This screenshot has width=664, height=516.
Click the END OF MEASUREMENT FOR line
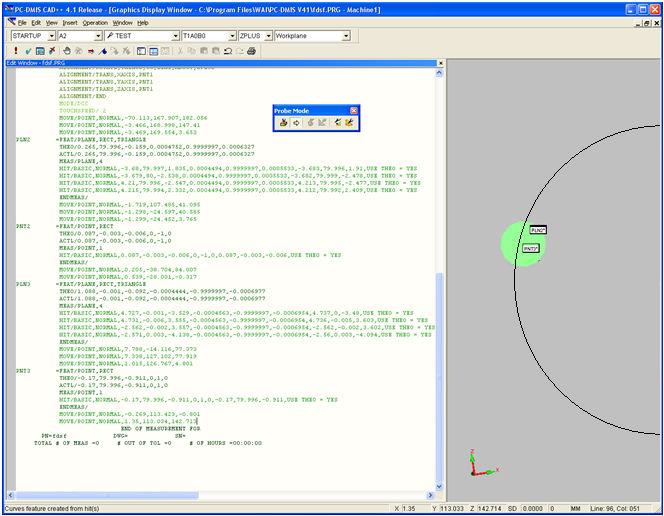[x=160, y=428]
